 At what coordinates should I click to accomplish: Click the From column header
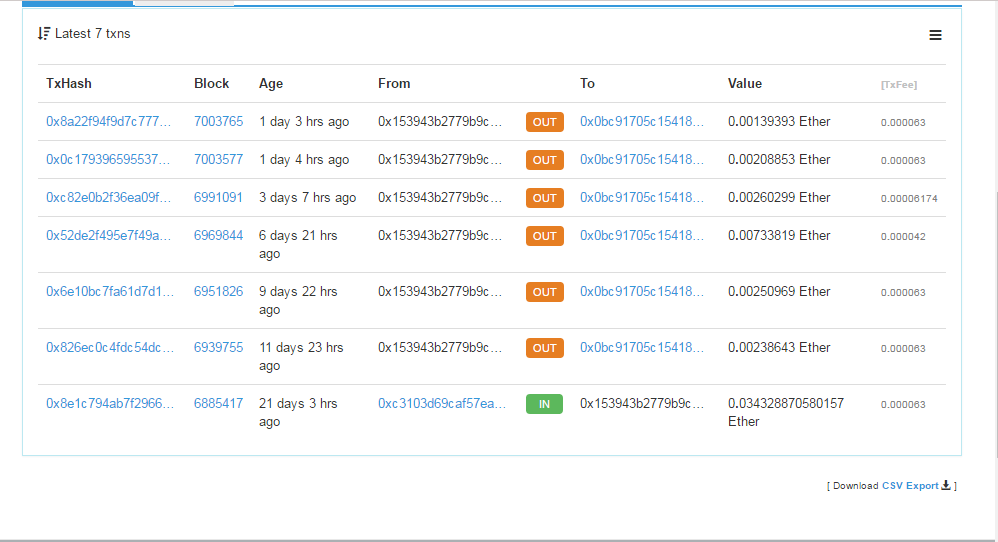(x=394, y=83)
